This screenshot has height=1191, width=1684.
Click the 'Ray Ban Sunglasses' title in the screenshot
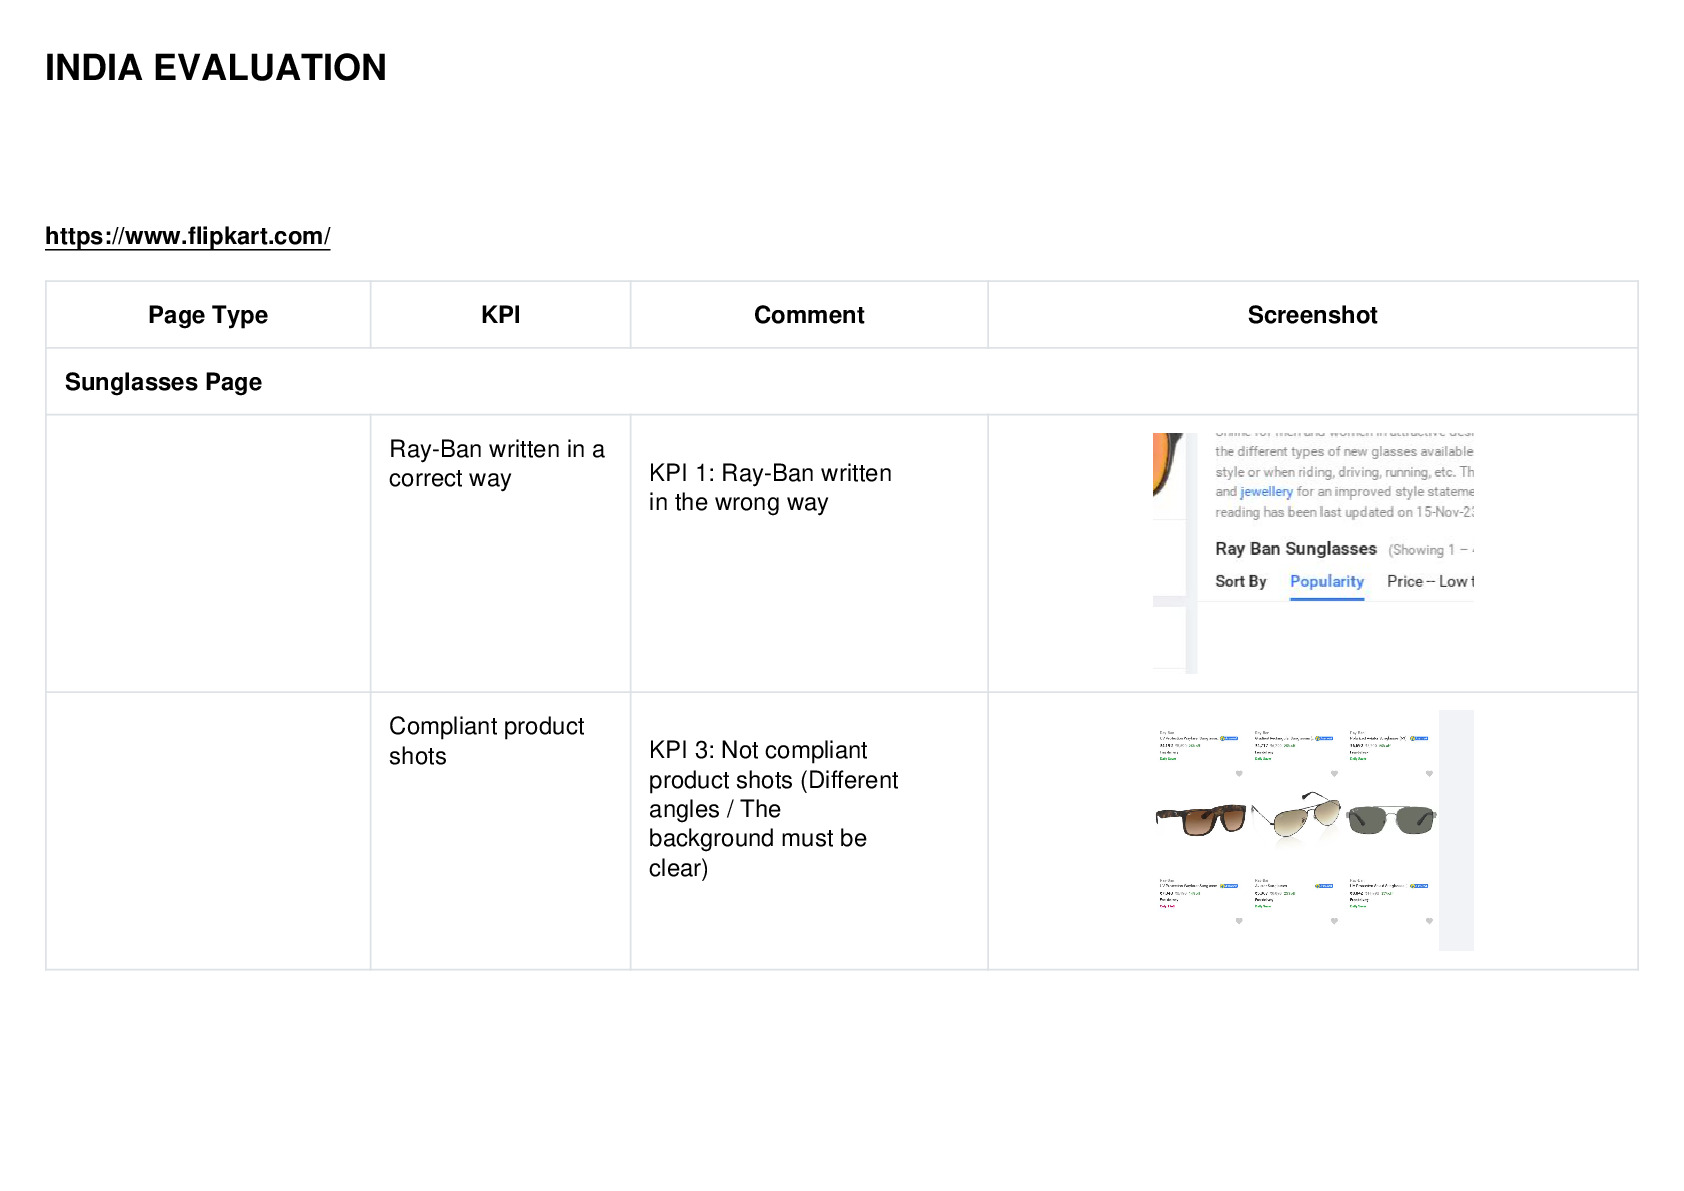click(1296, 549)
